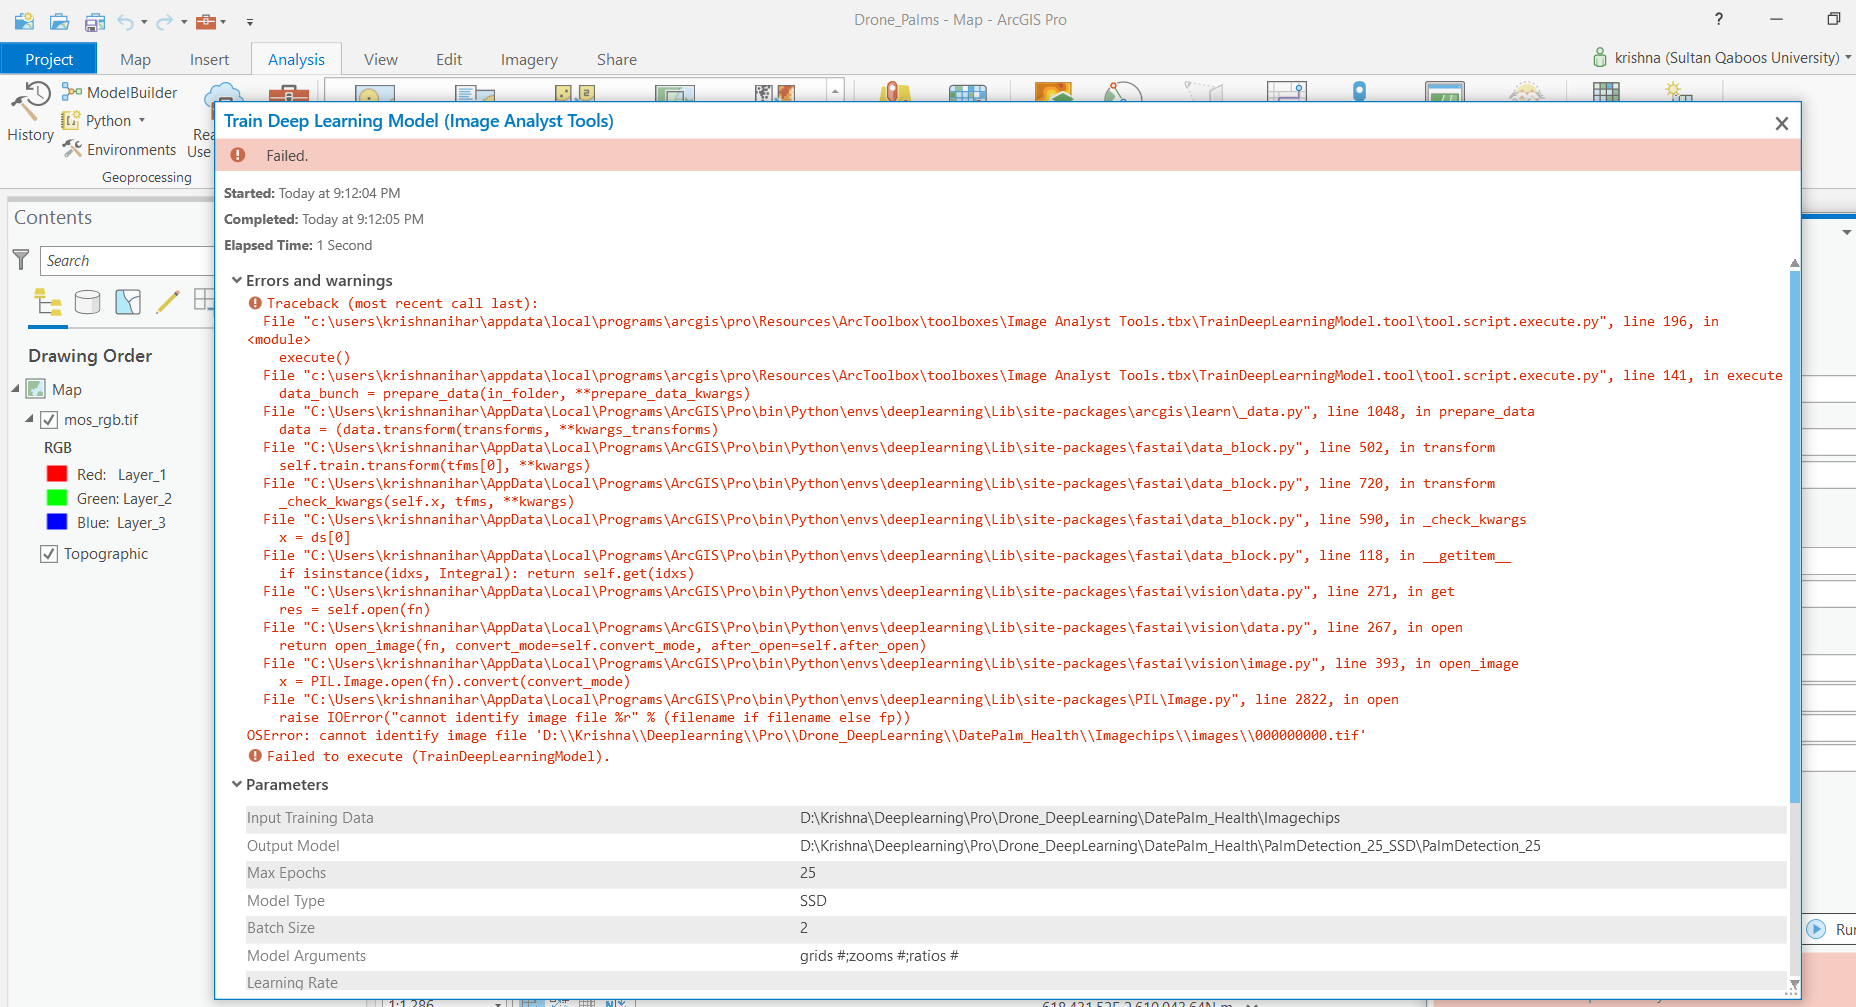This screenshot has height=1007, width=1856.
Task: Click the Failed error status icon
Action: [x=238, y=155]
